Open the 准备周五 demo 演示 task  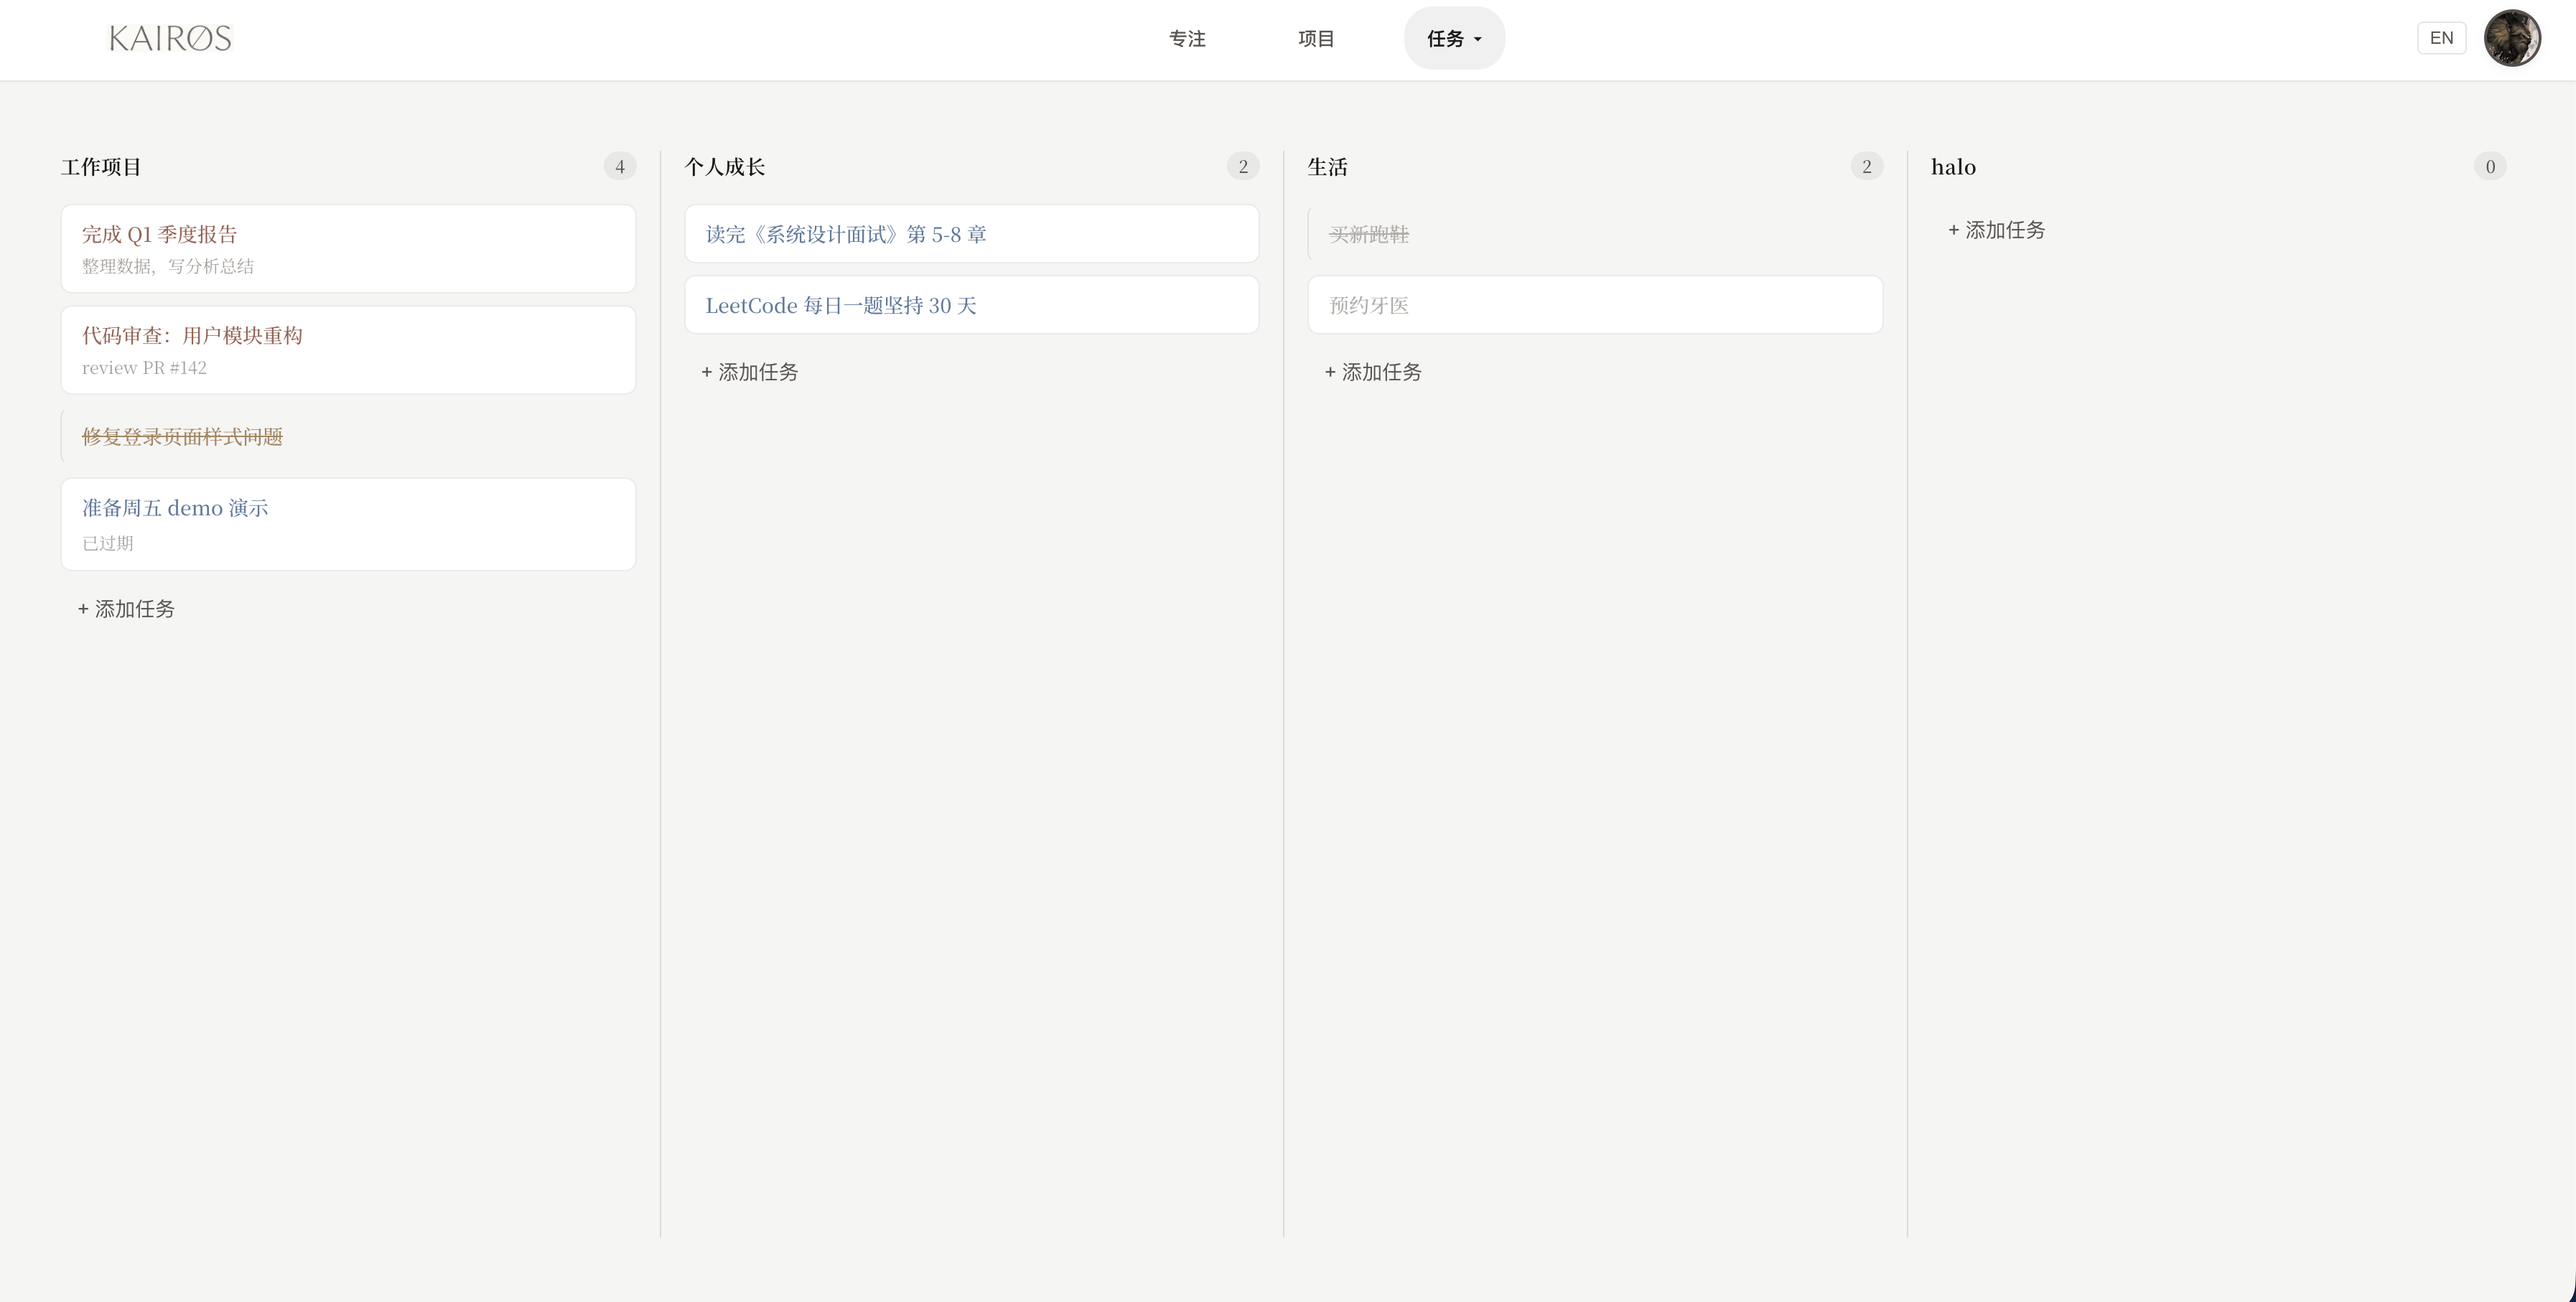click(x=348, y=524)
